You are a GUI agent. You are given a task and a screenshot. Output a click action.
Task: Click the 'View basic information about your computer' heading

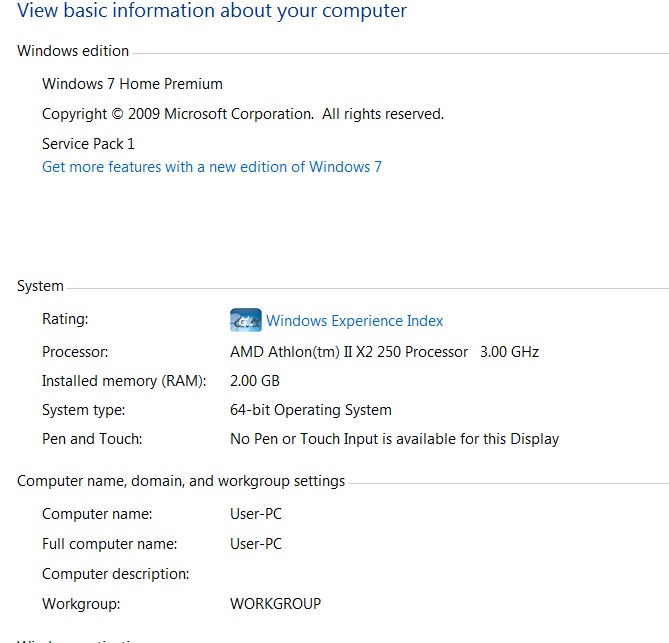coord(212,10)
